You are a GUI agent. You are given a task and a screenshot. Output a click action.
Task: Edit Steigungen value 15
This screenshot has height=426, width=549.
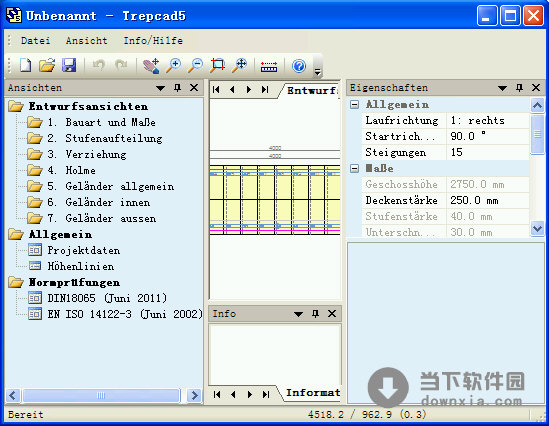tap(488, 152)
